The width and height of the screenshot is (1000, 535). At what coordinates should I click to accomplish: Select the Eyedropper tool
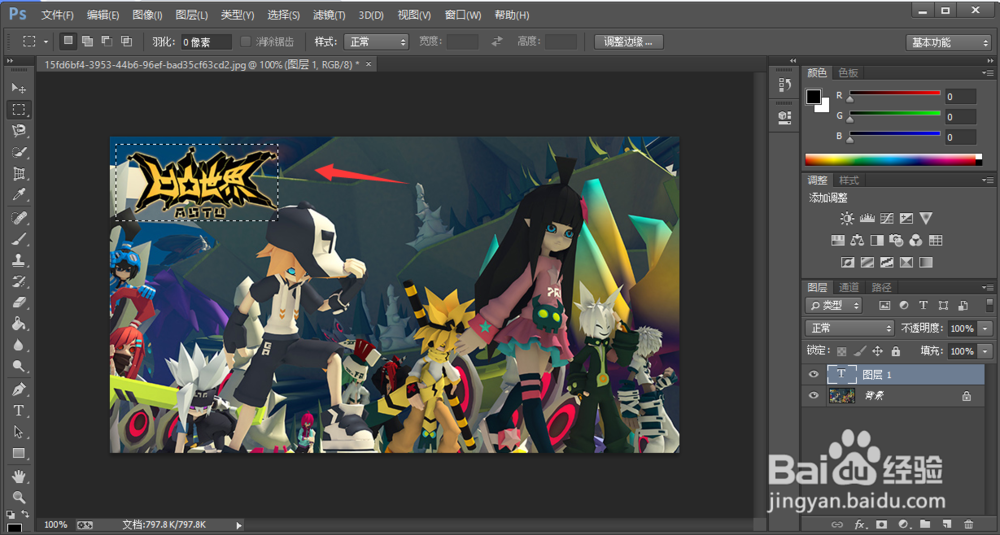[x=18, y=195]
